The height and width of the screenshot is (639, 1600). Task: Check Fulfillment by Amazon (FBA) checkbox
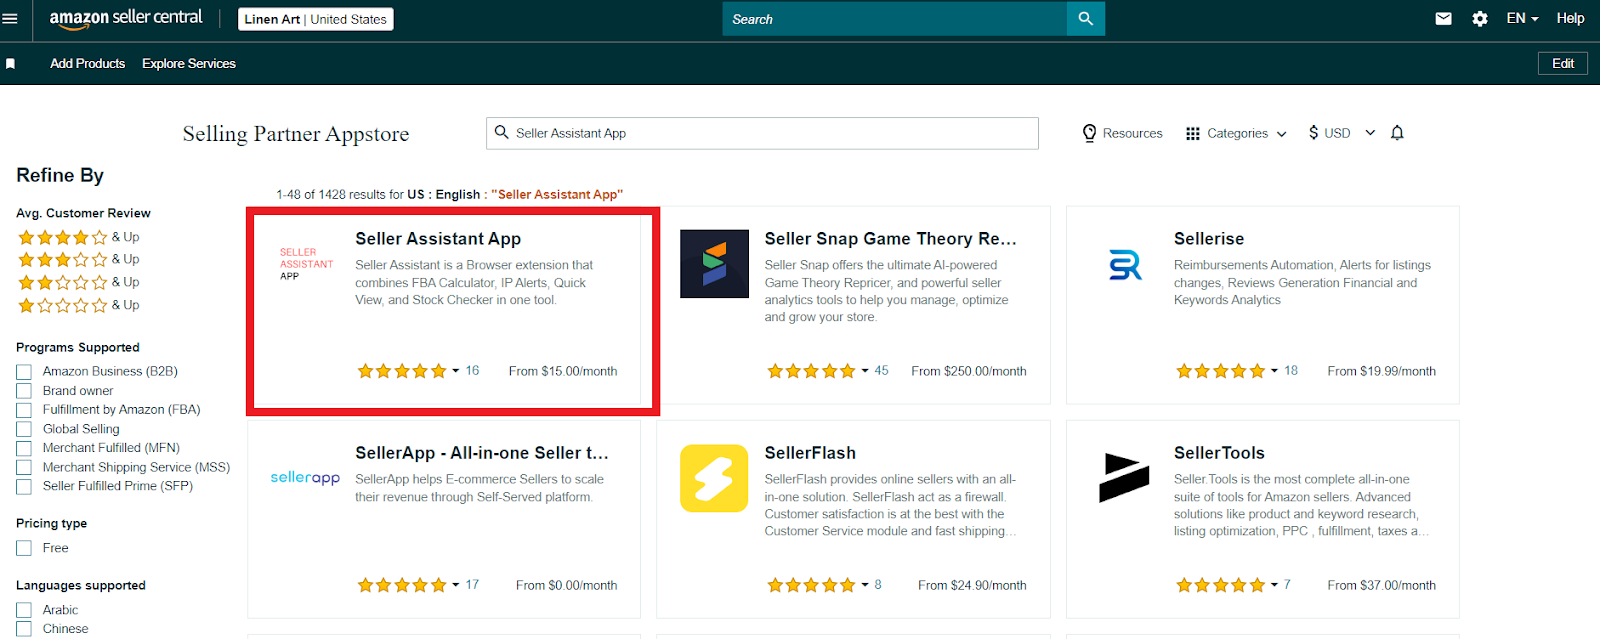[x=24, y=410]
